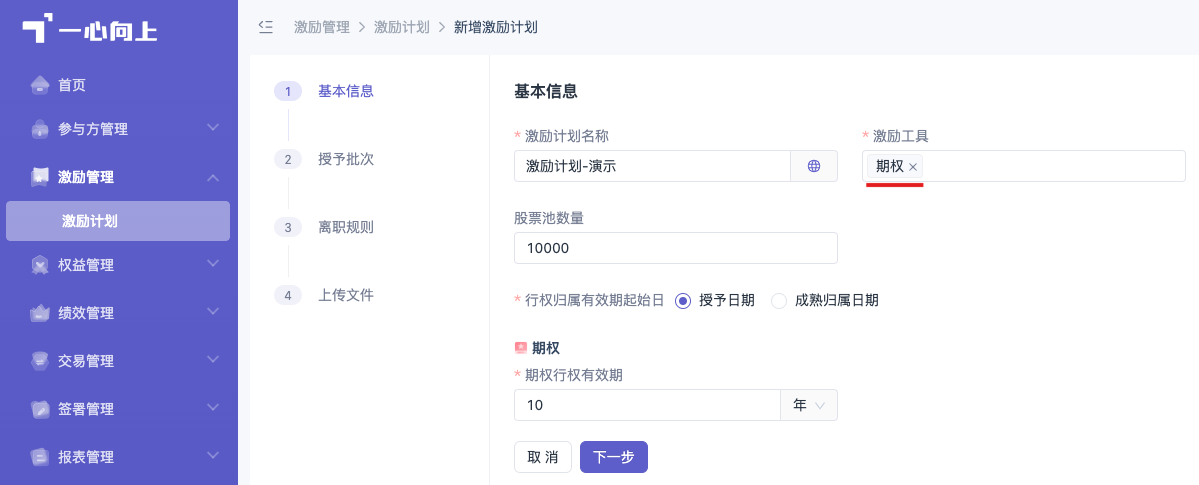This screenshot has height=485, width=1199.
Task: Click the 首页 home icon in the sidebar
Action: pos(40,85)
